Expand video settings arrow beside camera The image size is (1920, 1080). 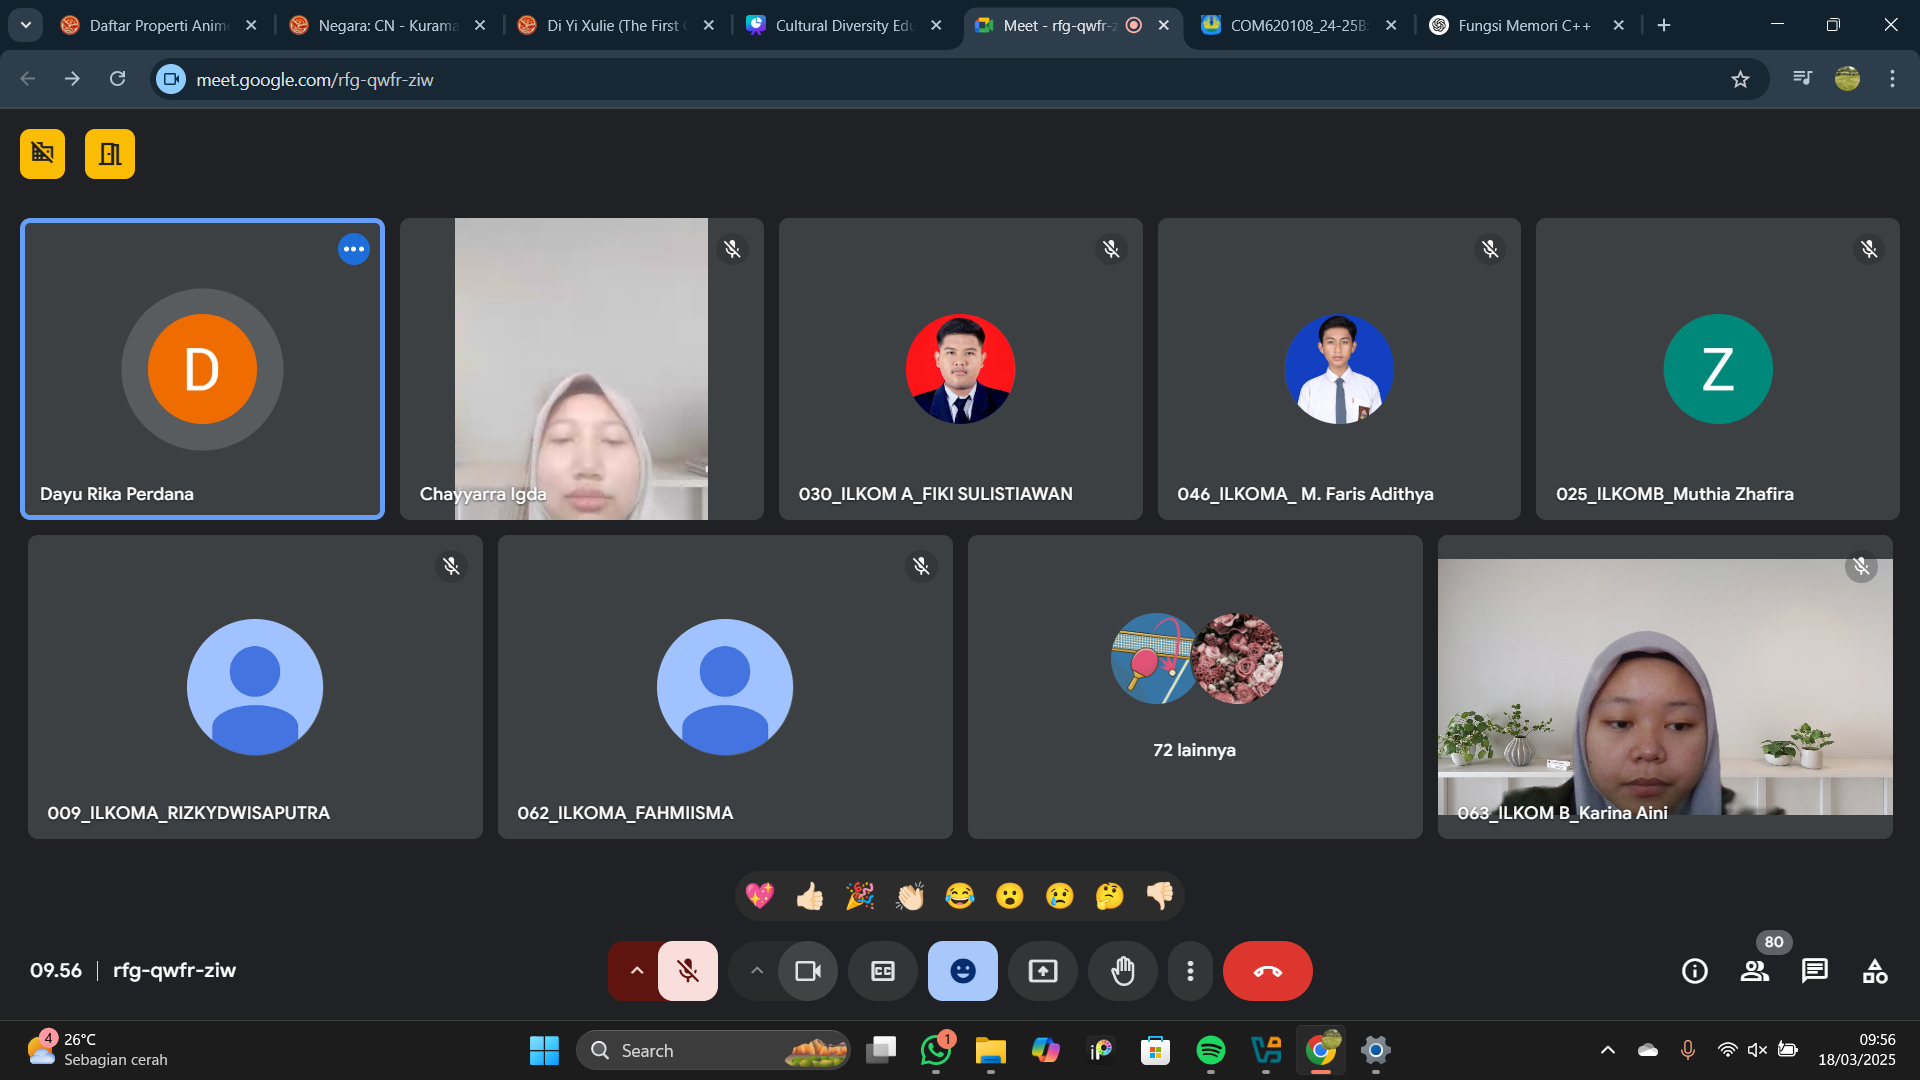point(756,971)
